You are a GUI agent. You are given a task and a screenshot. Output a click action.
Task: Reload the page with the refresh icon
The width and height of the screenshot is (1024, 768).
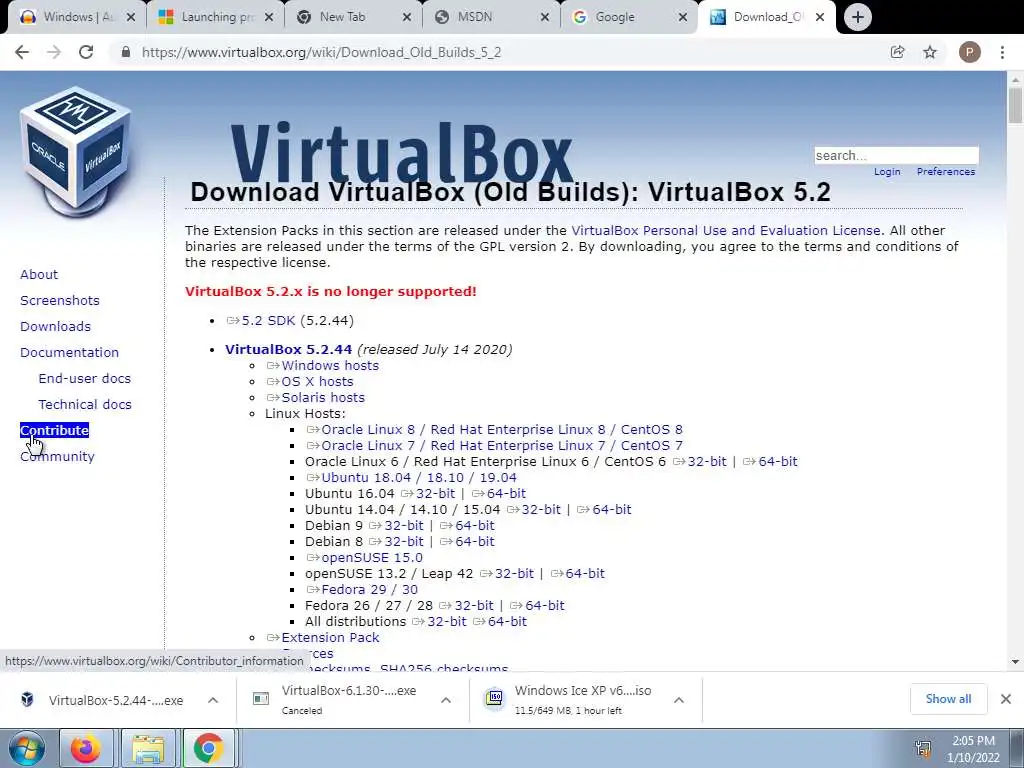86,52
